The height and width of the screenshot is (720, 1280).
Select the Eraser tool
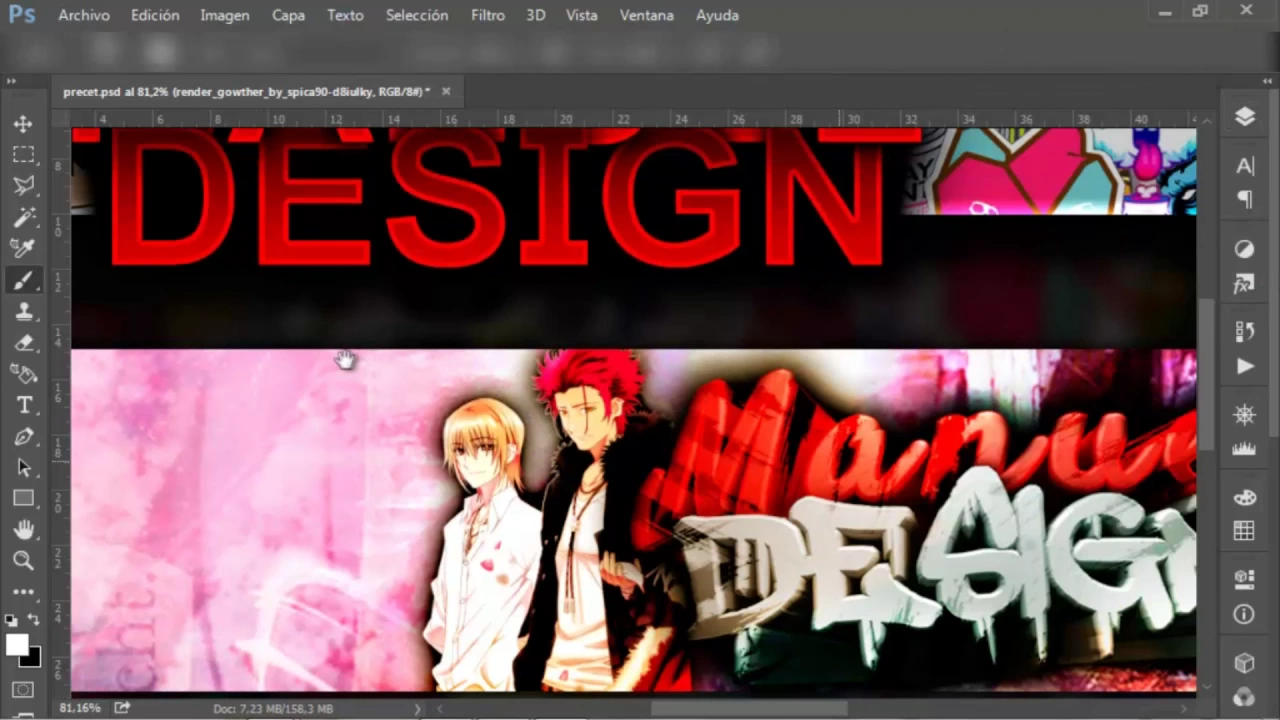[x=23, y=342]
